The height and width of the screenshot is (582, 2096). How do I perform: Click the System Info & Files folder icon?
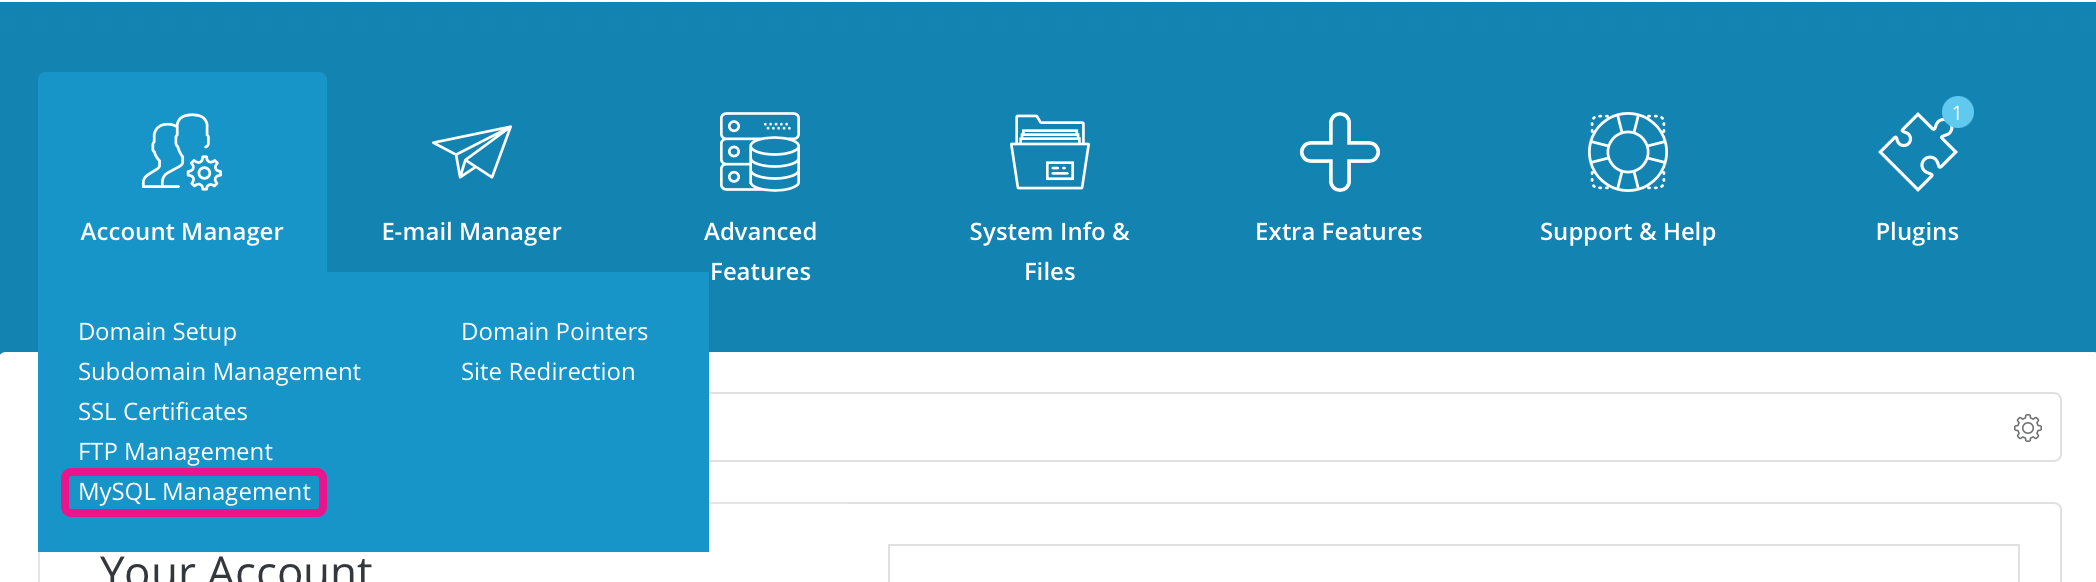pos(1049,152)
